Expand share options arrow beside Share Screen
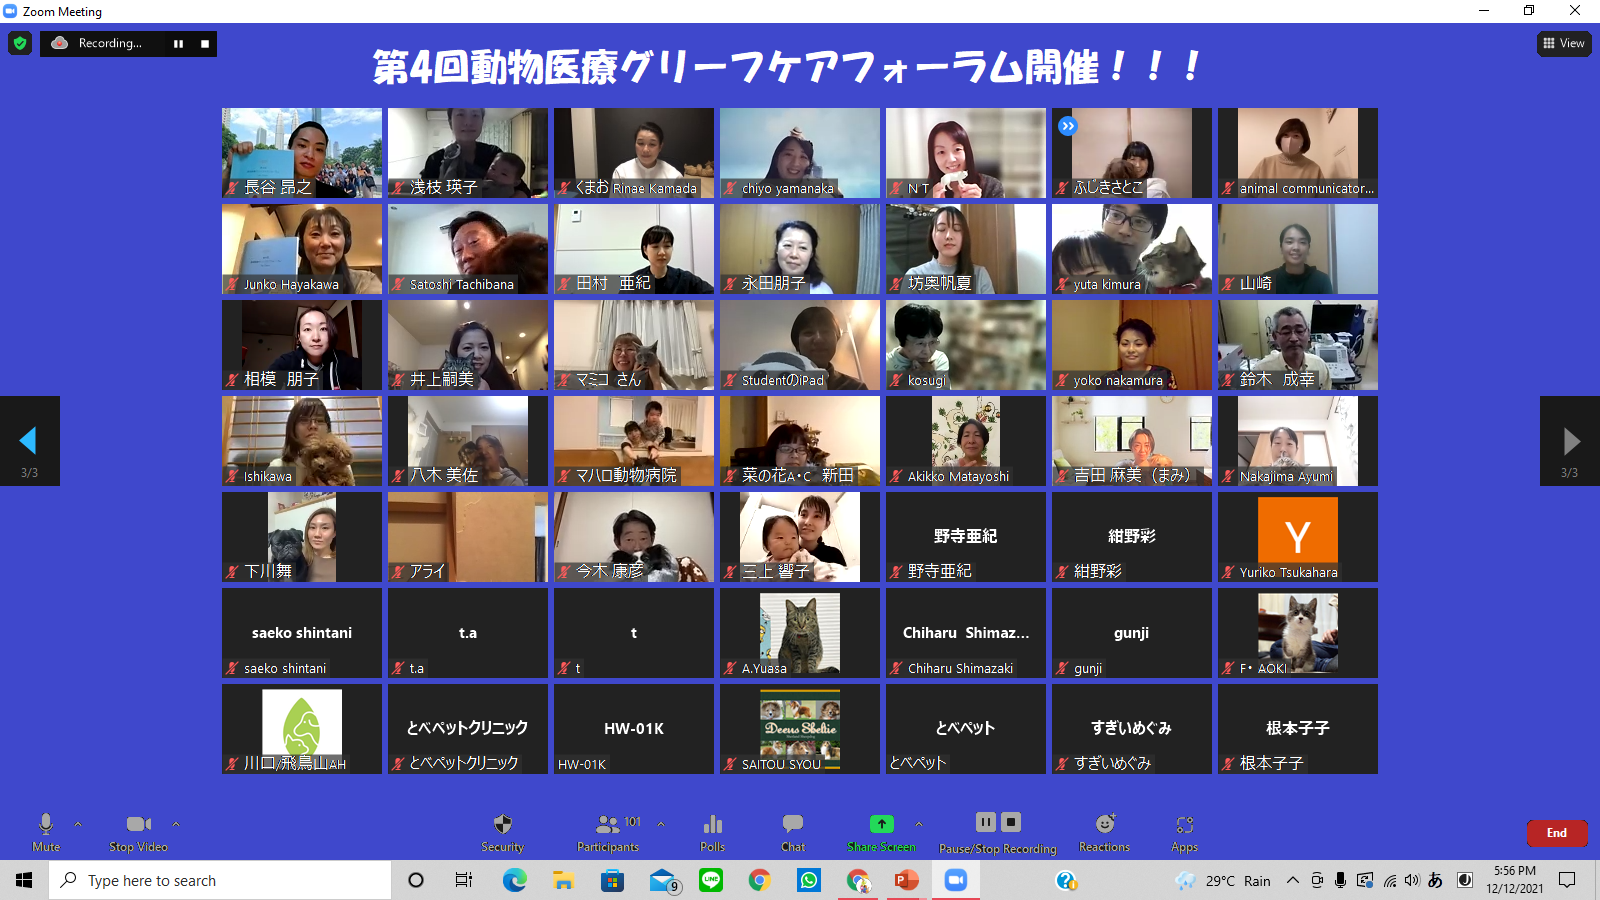Viewport: 1600px width, 900px height. [919, 824]
